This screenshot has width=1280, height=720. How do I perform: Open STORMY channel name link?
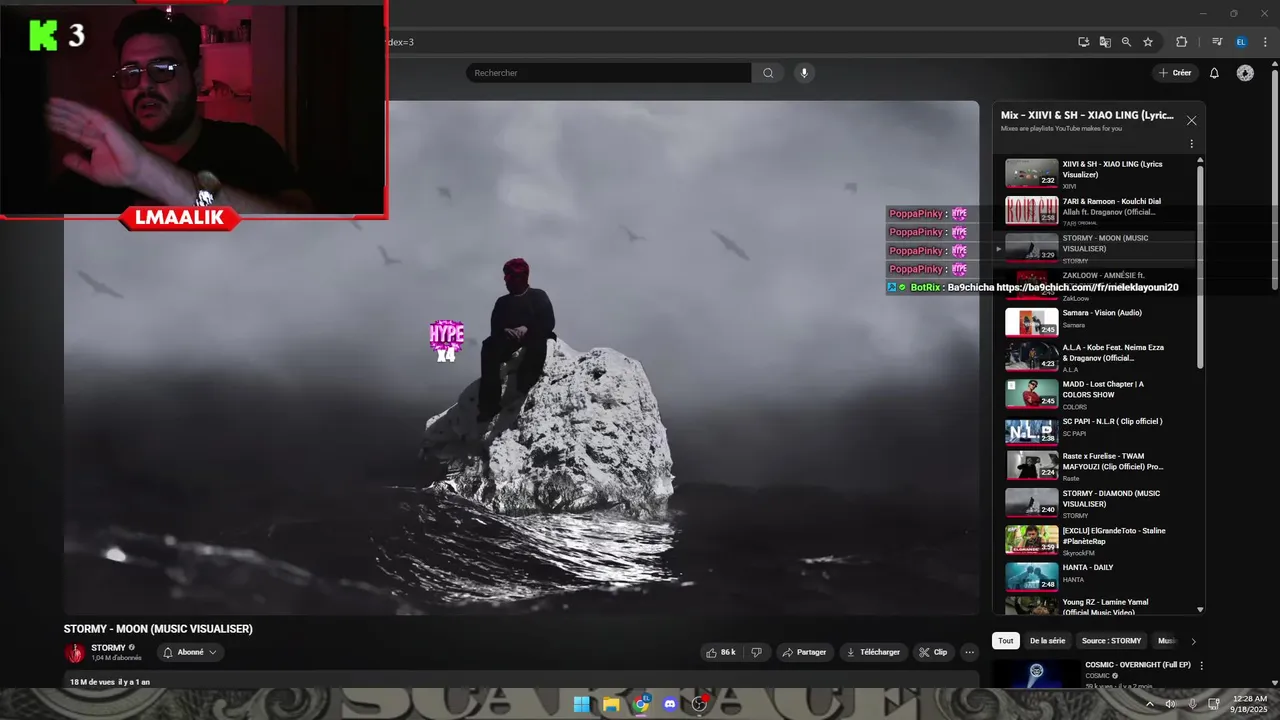pos(108,648)
